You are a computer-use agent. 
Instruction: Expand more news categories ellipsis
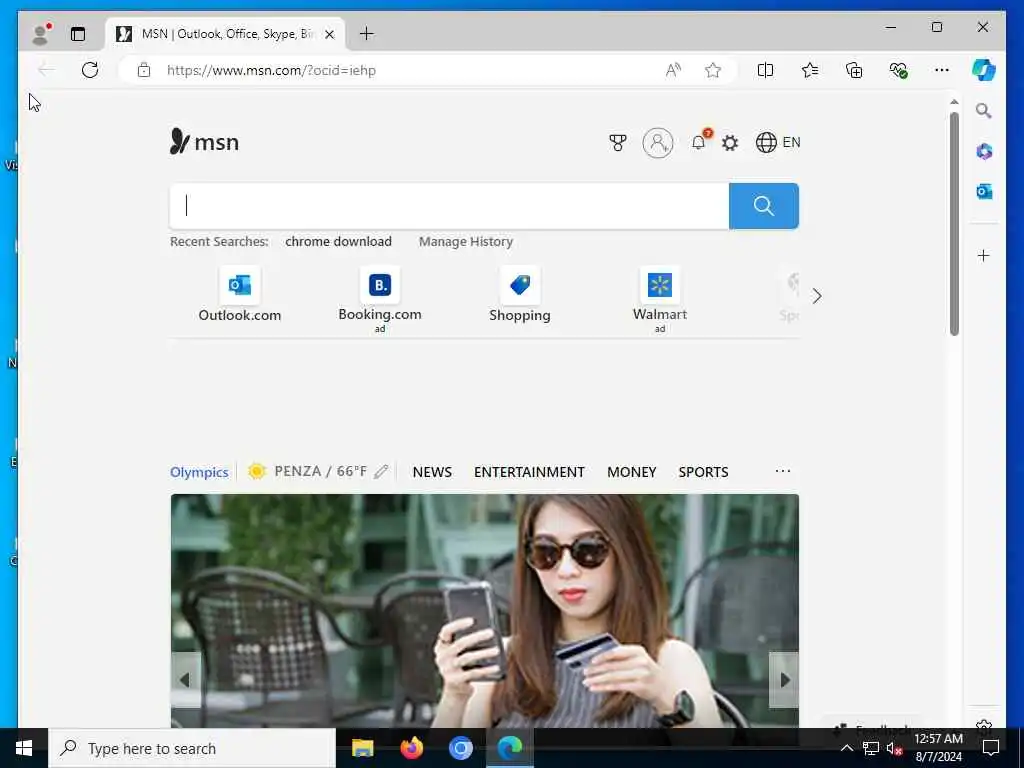(x=783, y=471)
